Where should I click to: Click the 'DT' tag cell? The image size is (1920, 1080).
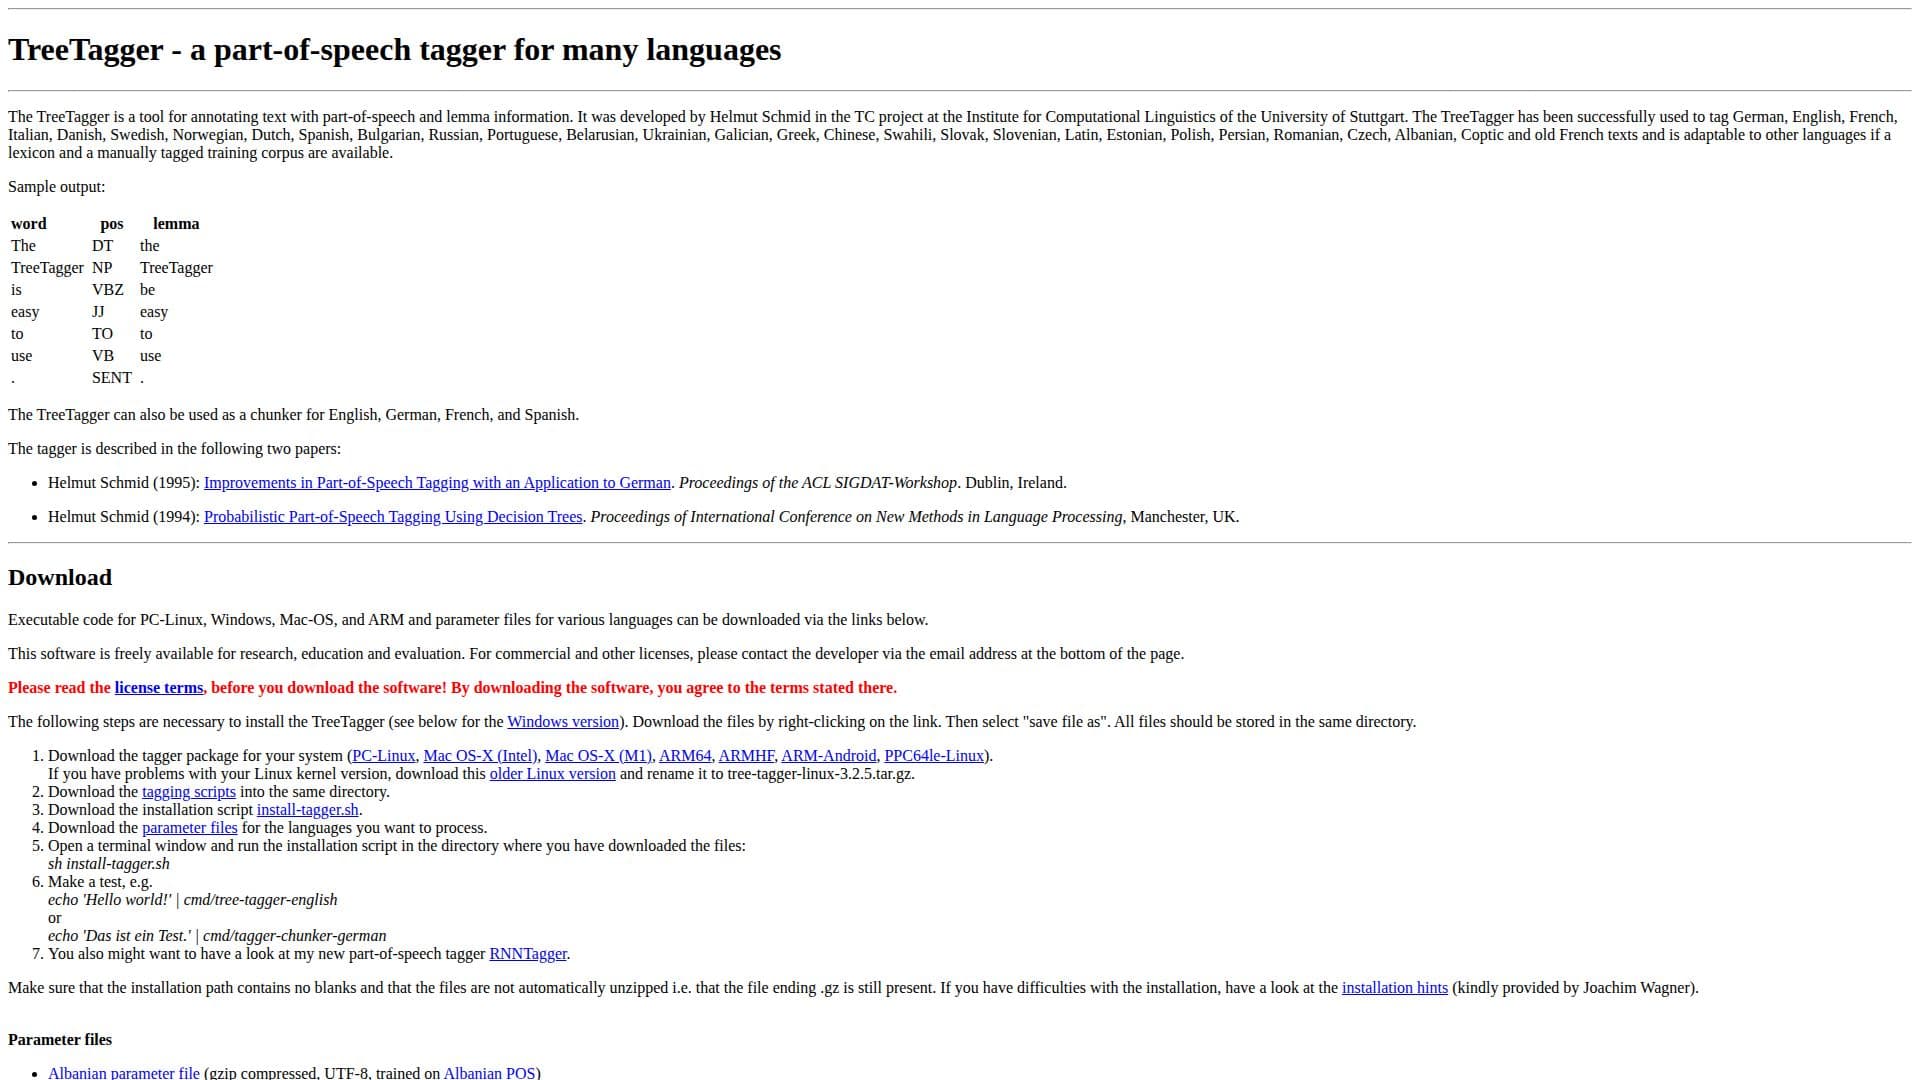point(103,246)
